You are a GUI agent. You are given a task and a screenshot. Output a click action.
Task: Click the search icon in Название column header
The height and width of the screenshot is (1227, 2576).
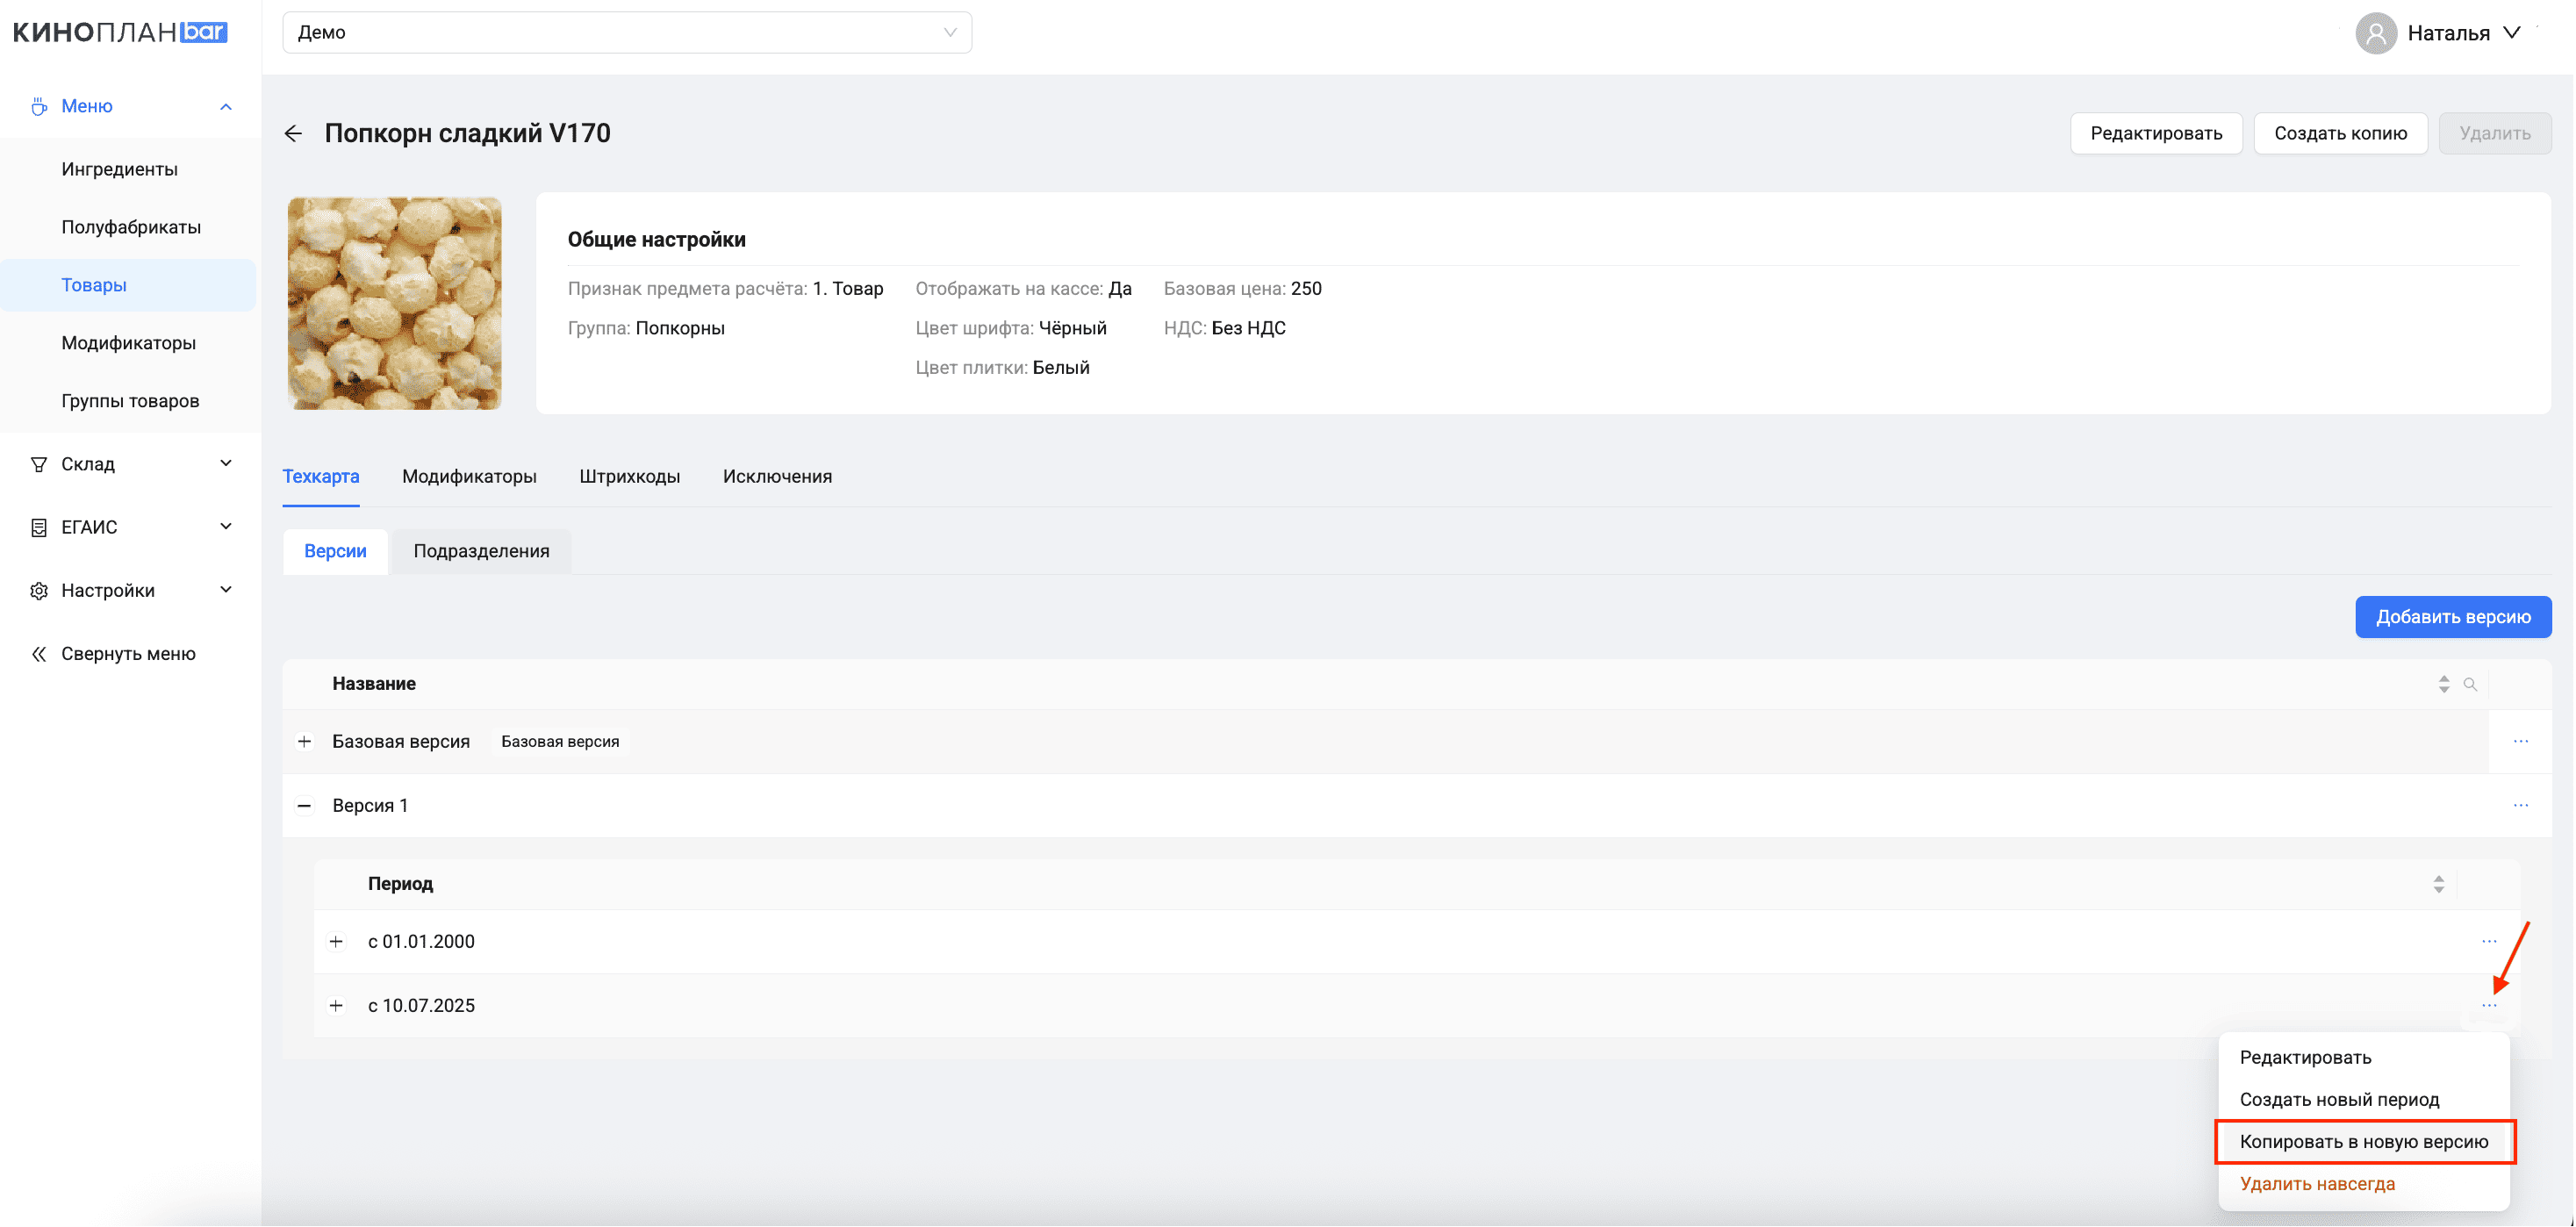[2470, 684]
